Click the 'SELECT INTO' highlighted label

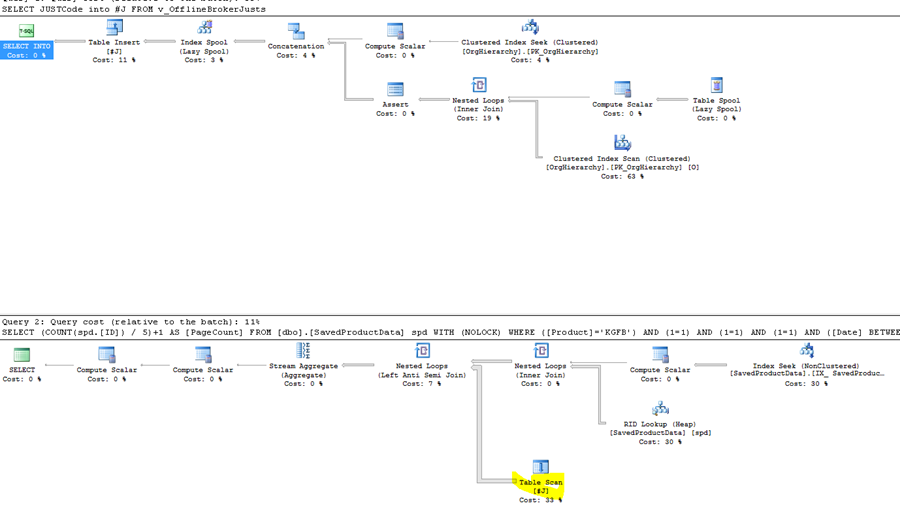tap(26, 46)
